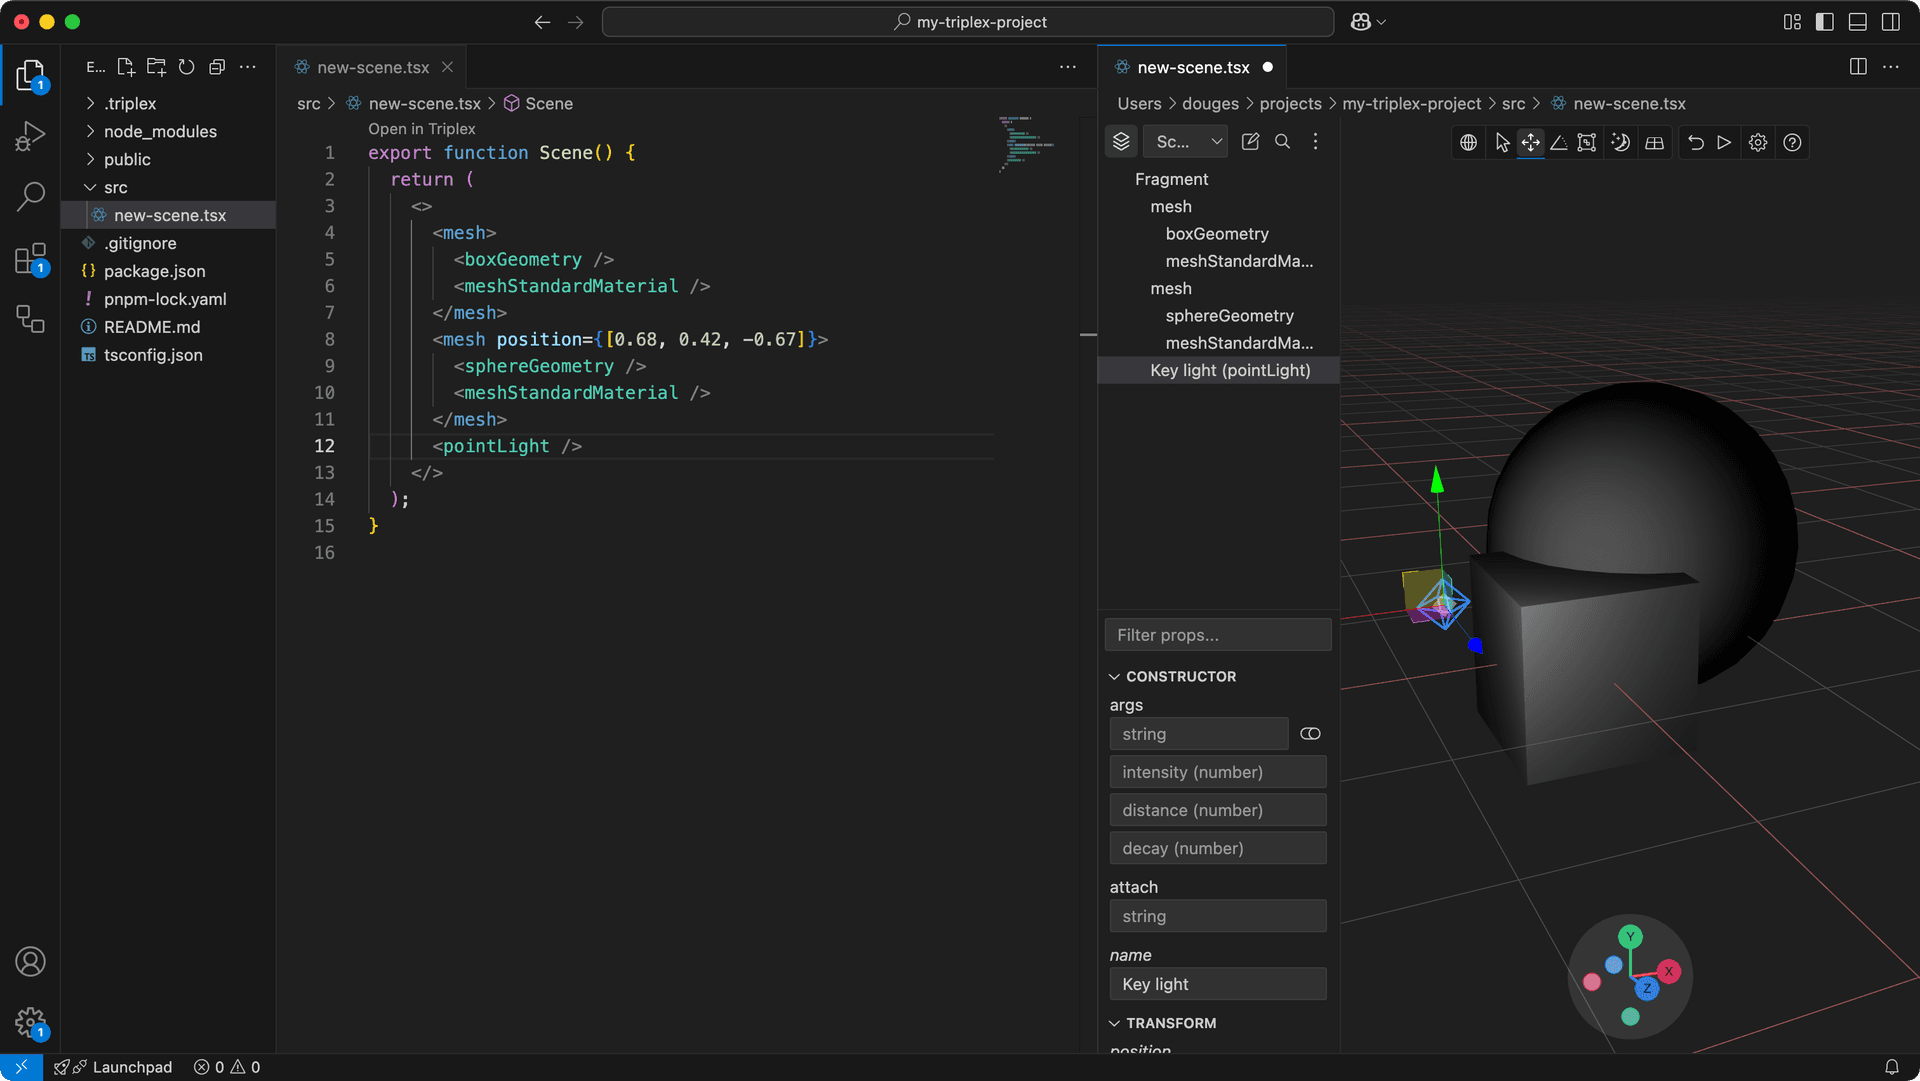
Task: Select Key light (pointLight) in tree
Action: click(x=1229, y=370)
